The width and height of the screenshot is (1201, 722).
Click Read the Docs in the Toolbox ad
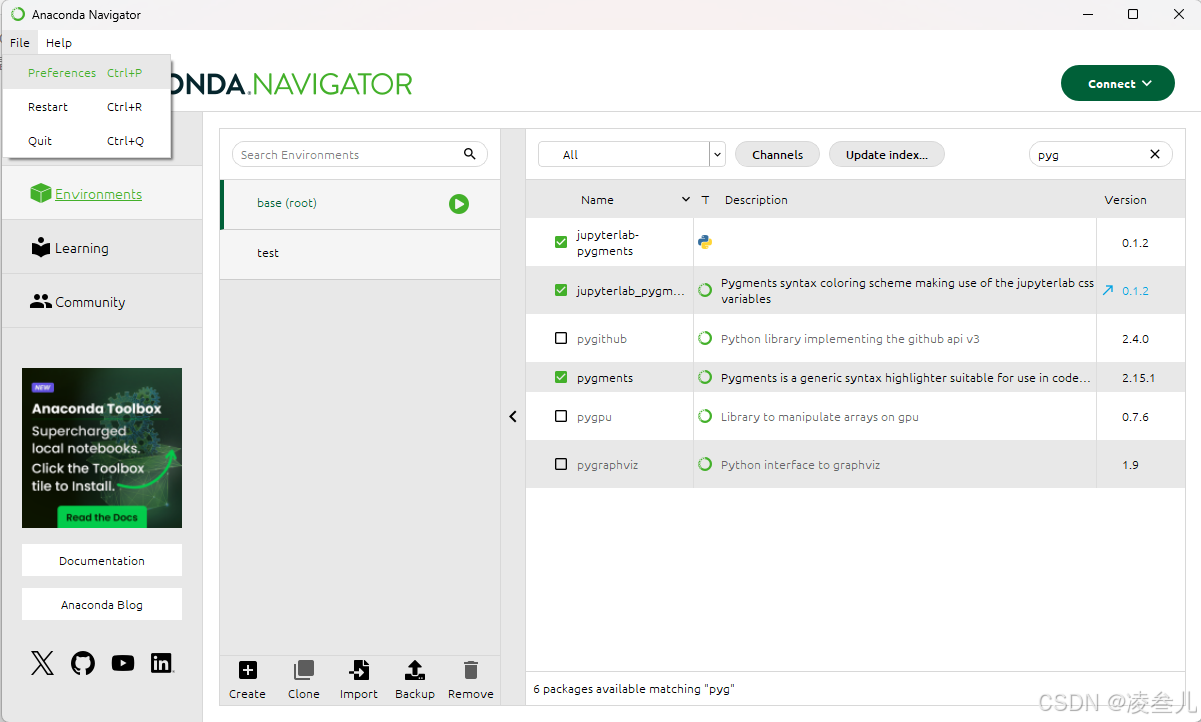[x=102, y=517]
